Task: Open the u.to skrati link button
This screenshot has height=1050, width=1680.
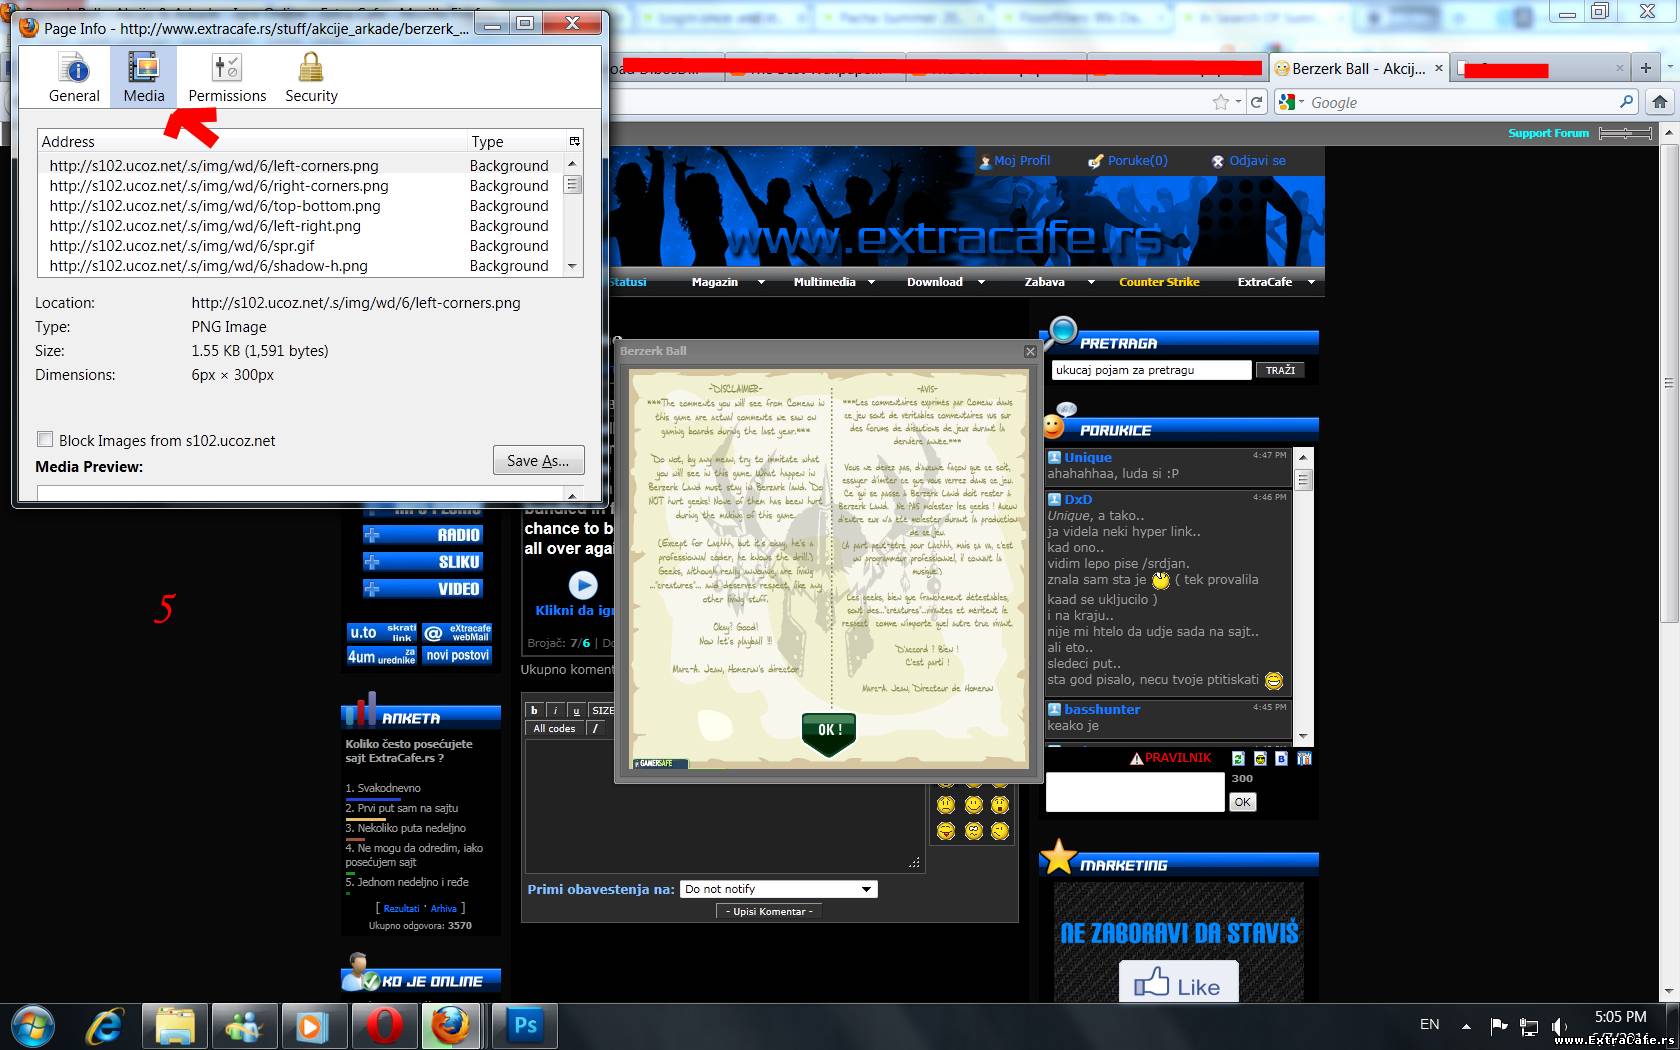Action: (x=381, y=632)
